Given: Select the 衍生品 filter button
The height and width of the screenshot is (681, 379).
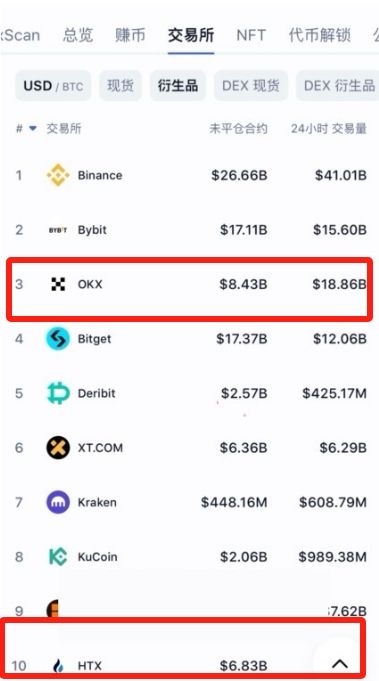Looking at the screenshot, I should 178,86.
